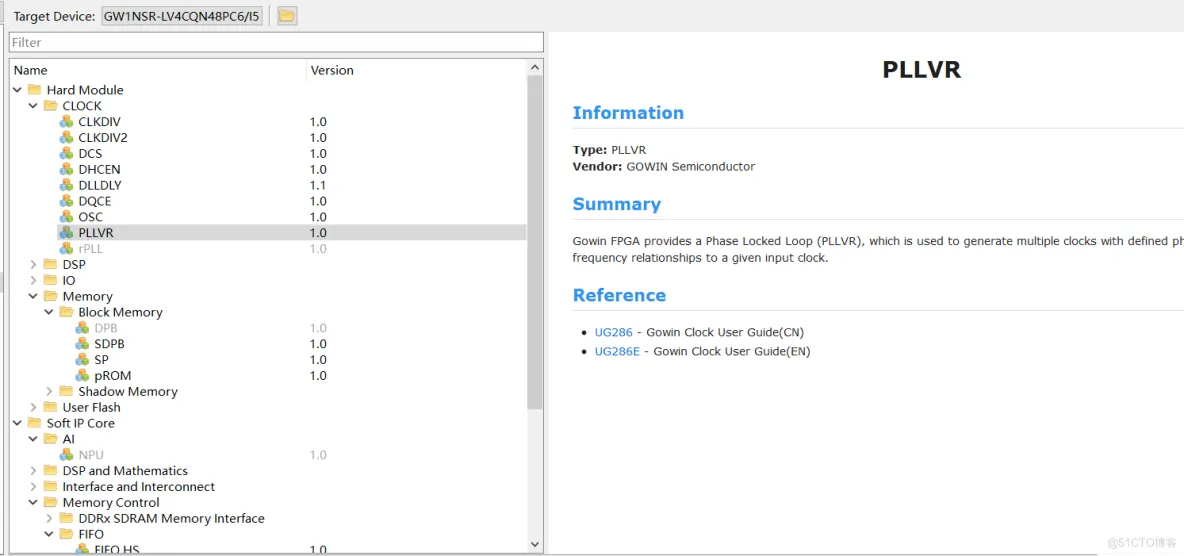This screenshot has height=556, width=1184.
Task: Expand the DSP tree node under Hard Module
Action: click(x=33, y=264)
